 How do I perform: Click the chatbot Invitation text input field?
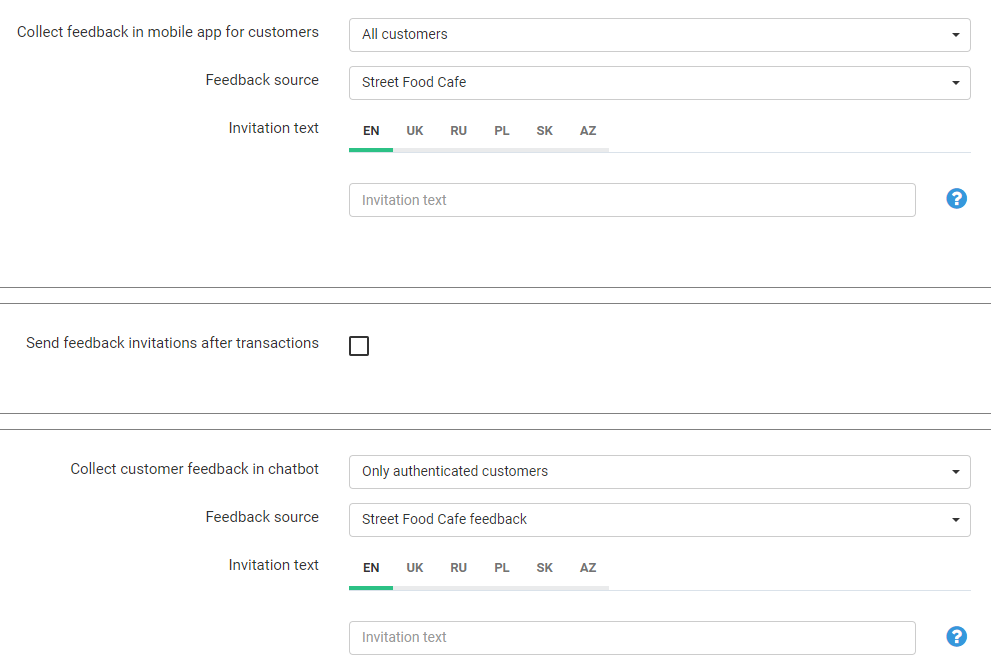(632, 637)
